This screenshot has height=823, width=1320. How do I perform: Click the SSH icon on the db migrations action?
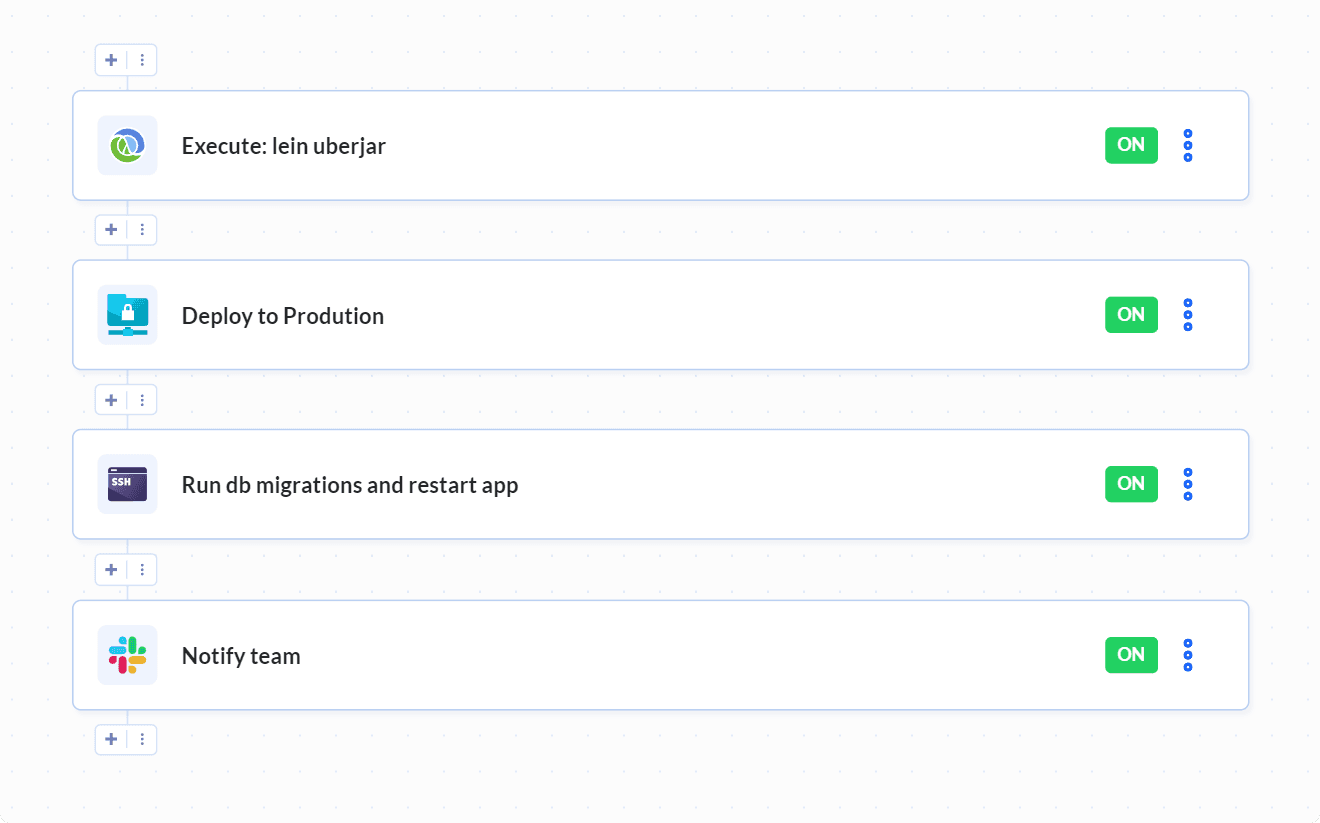pos(127,484)
